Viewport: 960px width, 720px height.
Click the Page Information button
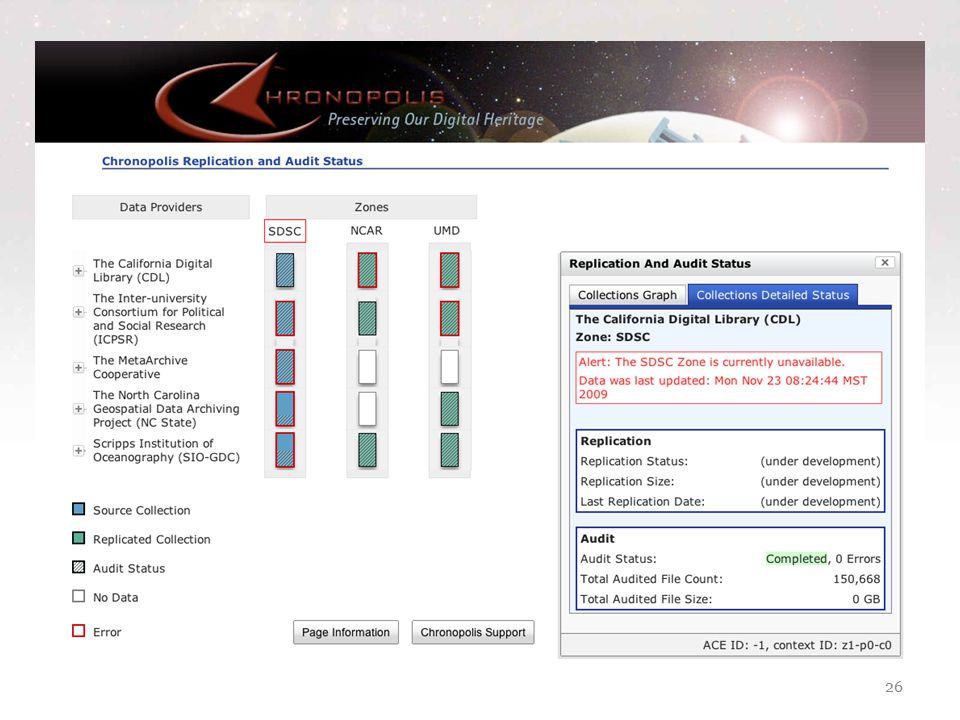point(345,632)
